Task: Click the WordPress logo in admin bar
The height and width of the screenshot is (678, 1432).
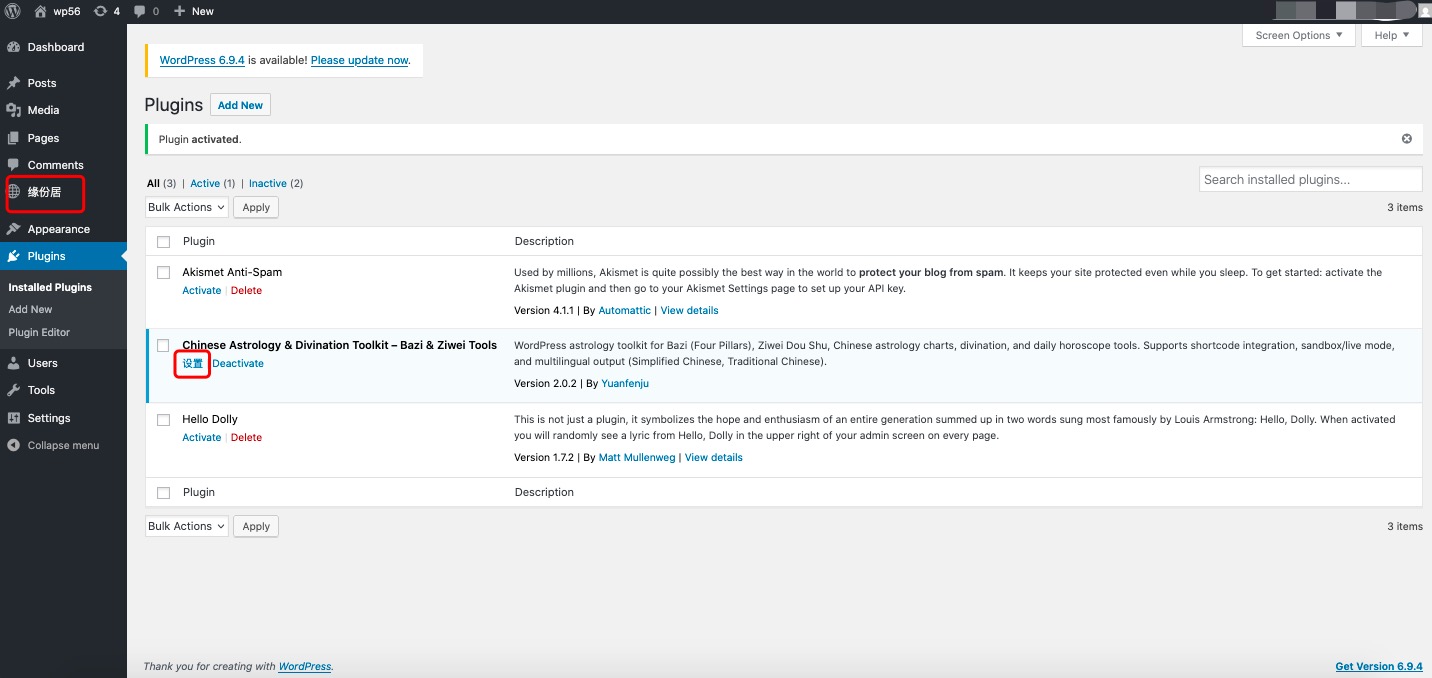Action: click(14, 11)
